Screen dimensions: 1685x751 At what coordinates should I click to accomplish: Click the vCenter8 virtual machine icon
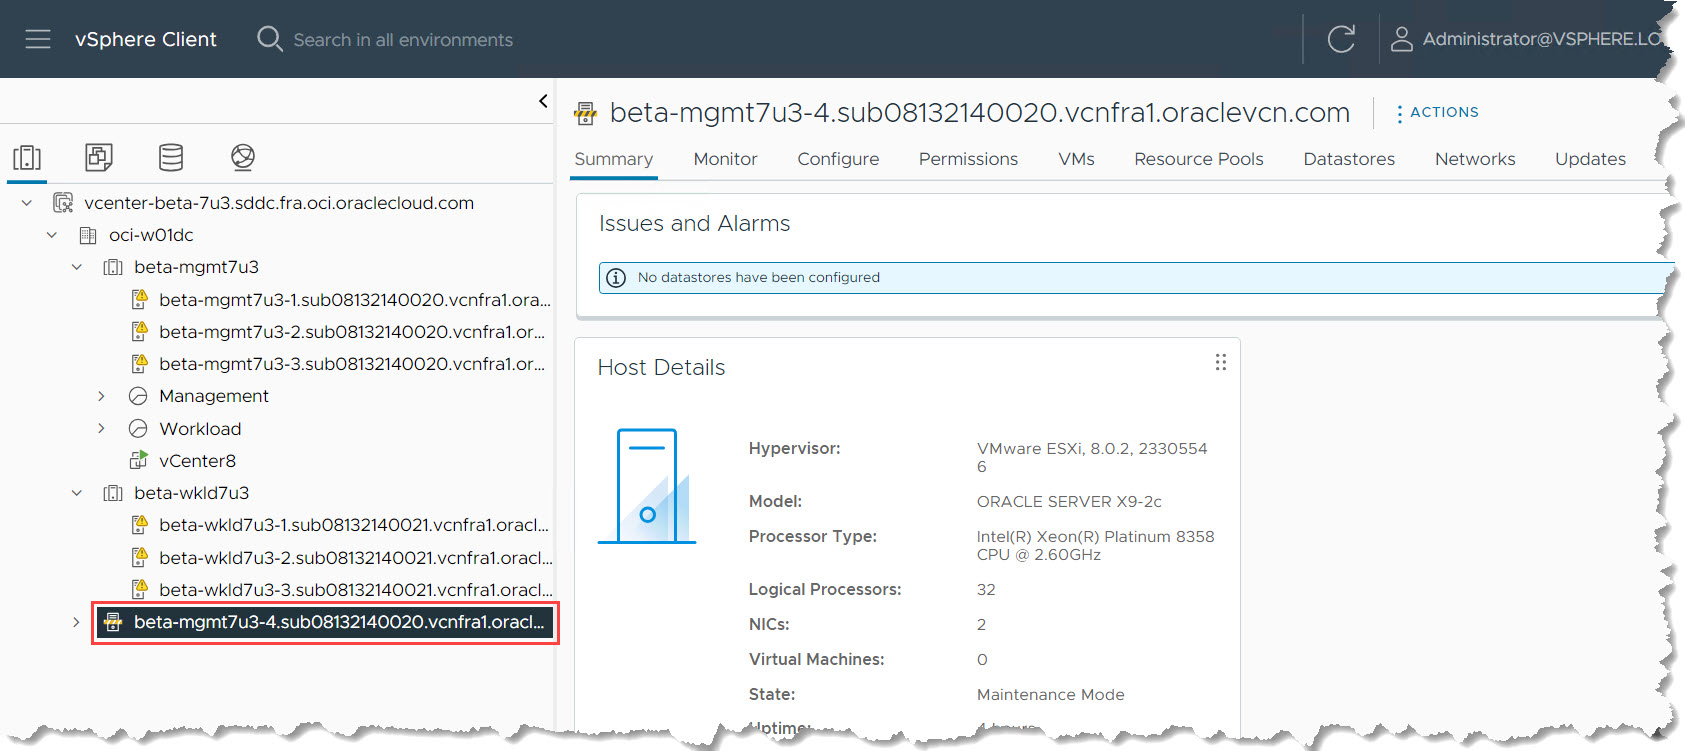tap(139, 460)
